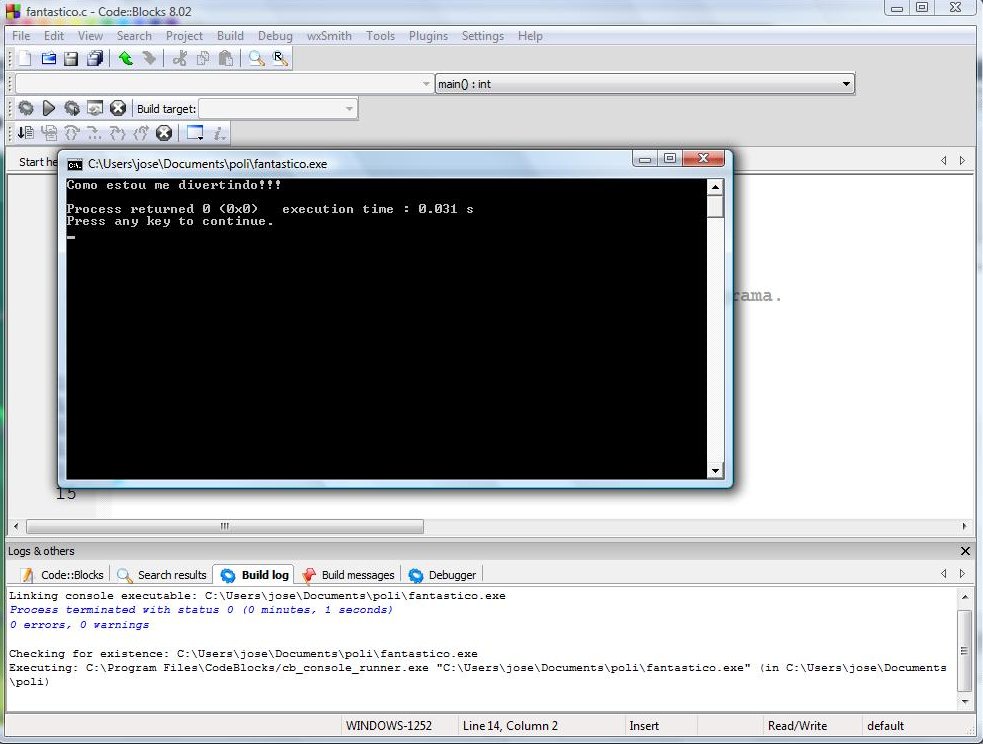Screen dimensions: 983x744
Task: Click the Replace icon in toolbar
Action: (x=281, y=59)
